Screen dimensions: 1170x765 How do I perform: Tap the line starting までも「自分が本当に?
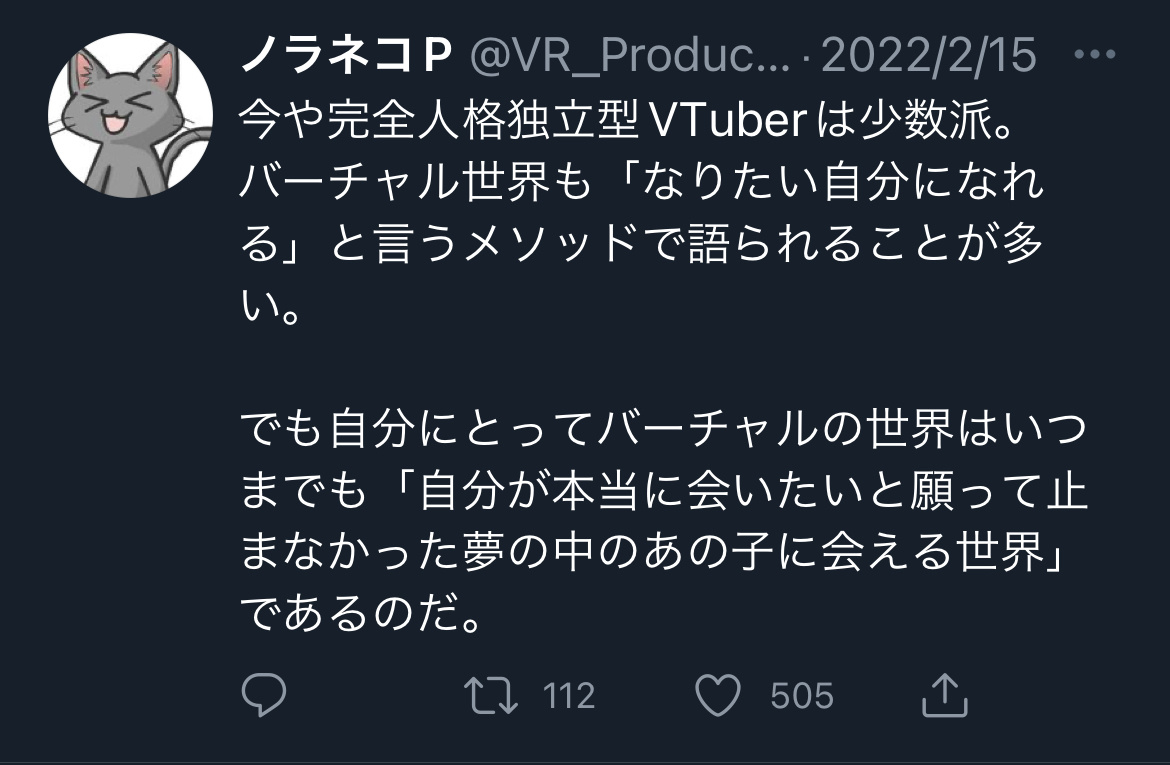pyautogui.click(x=664, y=491)
